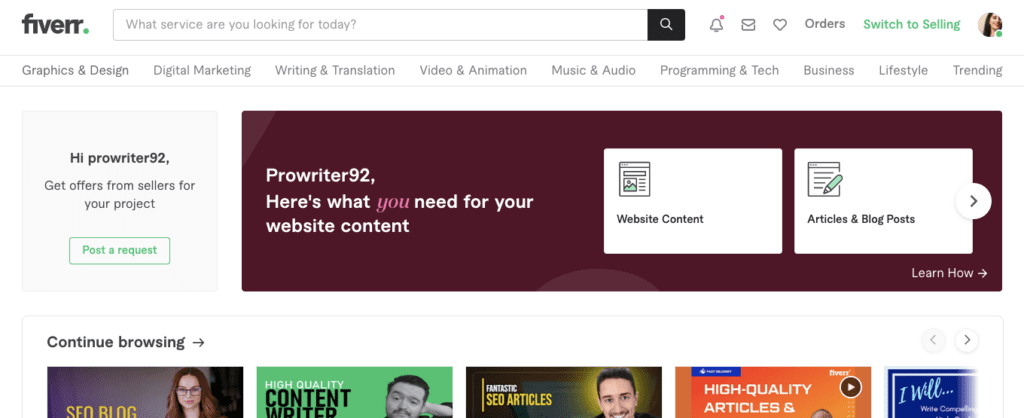Play the High-Quality Articles gig video

tap(850, 387)
